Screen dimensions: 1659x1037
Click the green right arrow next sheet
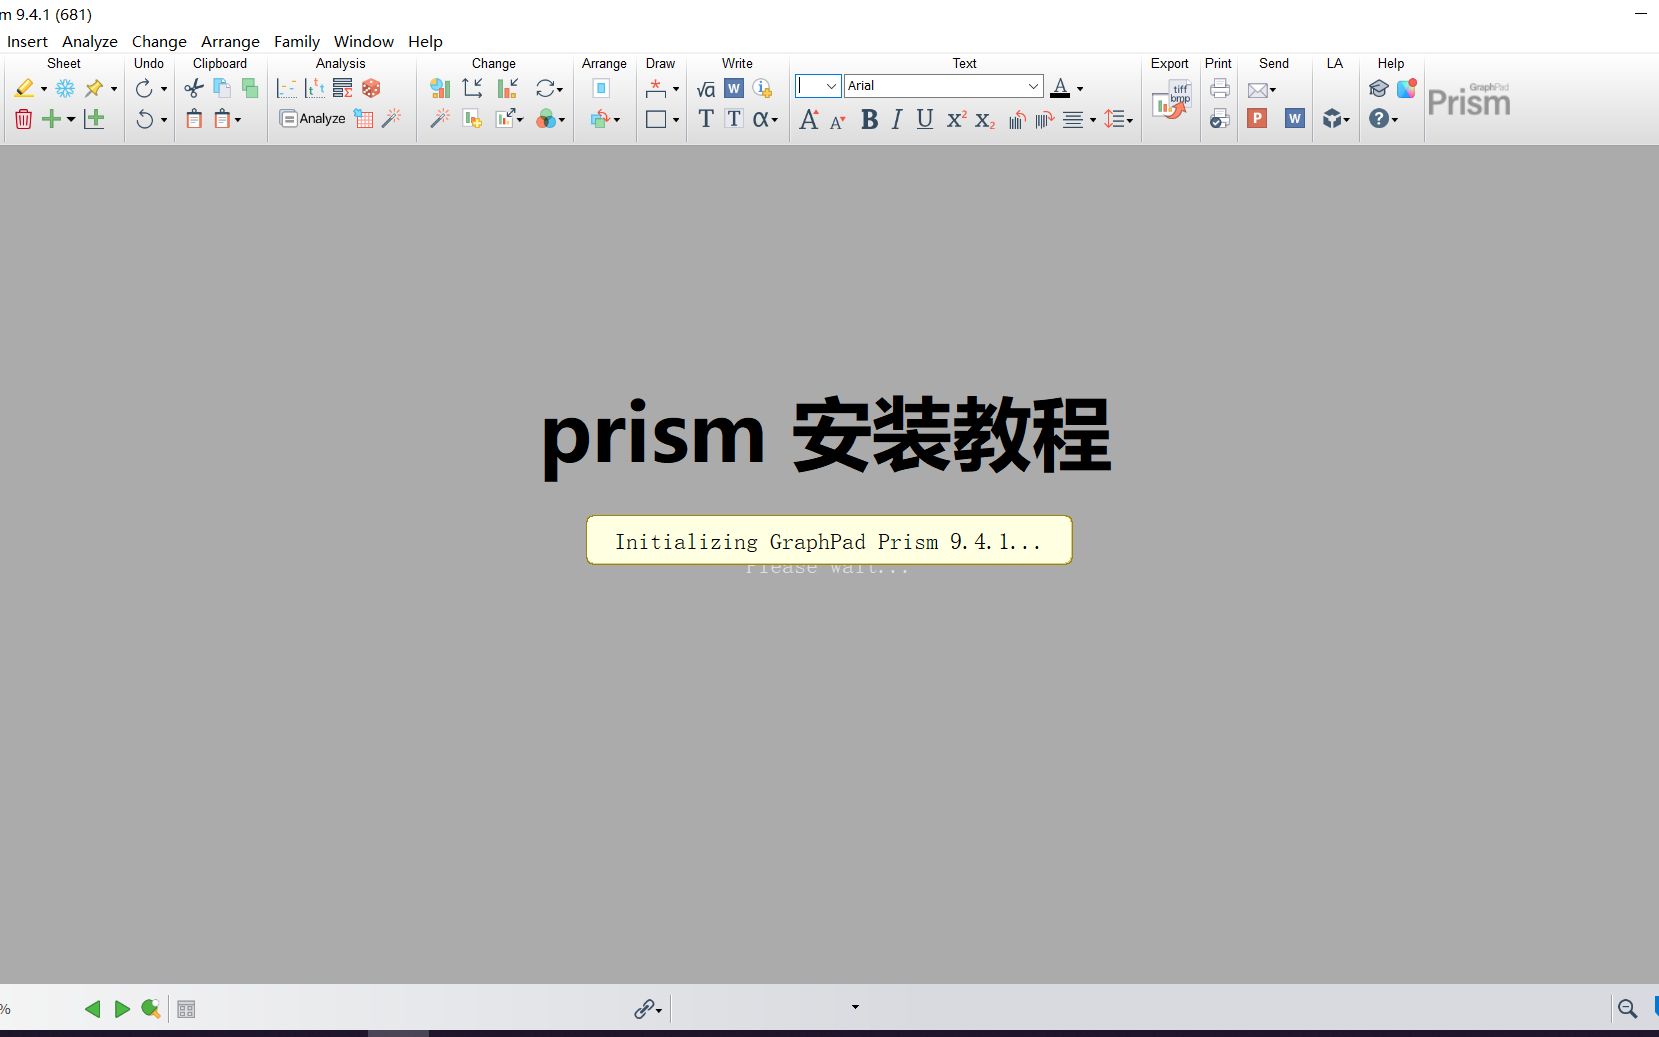[122, 1009]
